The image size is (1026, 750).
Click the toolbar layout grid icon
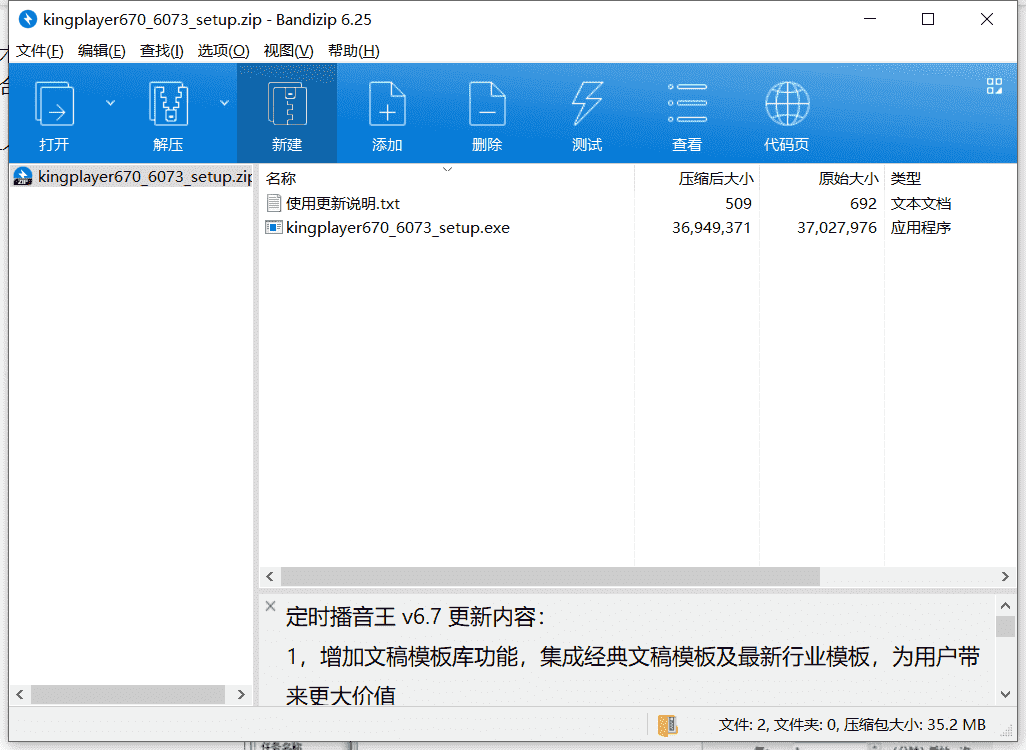coord(995,86)
